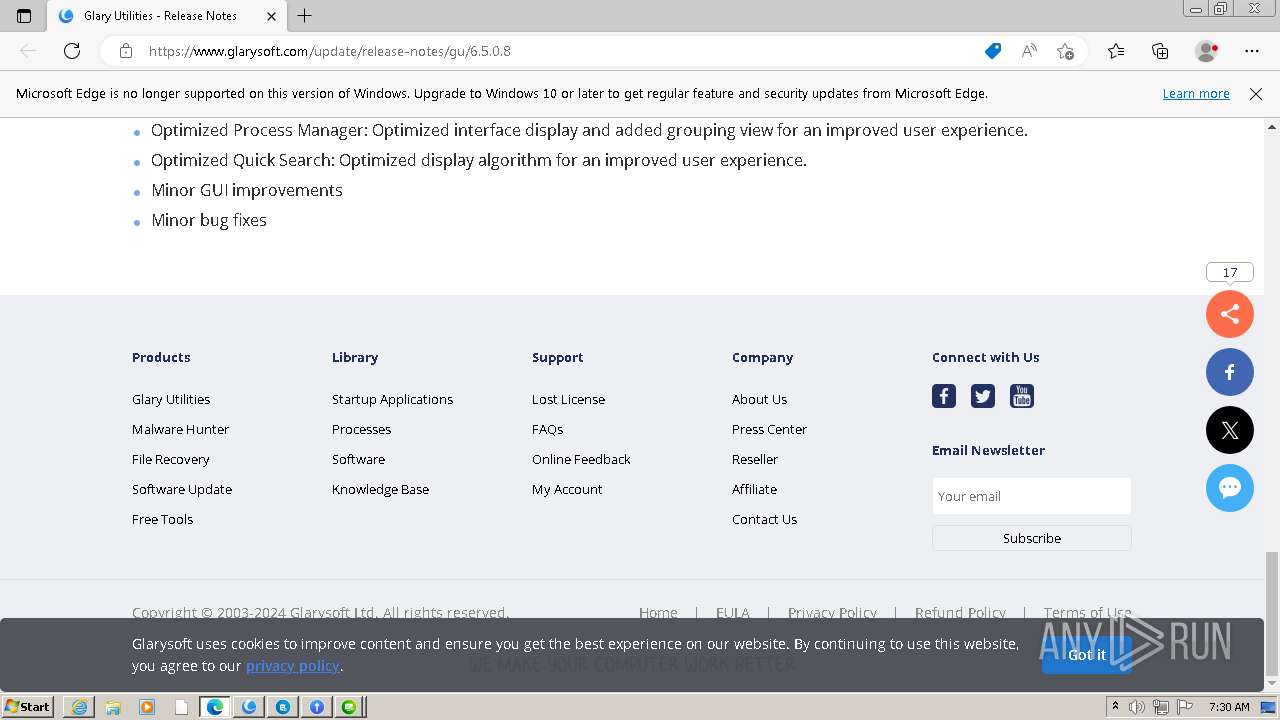The width and height of the screenshot is (1280, 720).
Task: Click the page vertical scrollbar thumb
Action: point(1272,613)
